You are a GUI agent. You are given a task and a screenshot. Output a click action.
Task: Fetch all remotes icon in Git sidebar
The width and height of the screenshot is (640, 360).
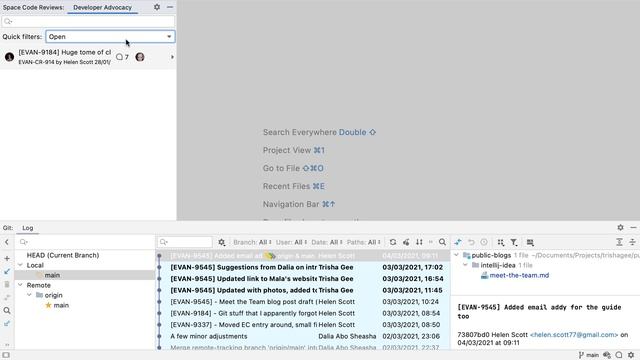(7, 324)
